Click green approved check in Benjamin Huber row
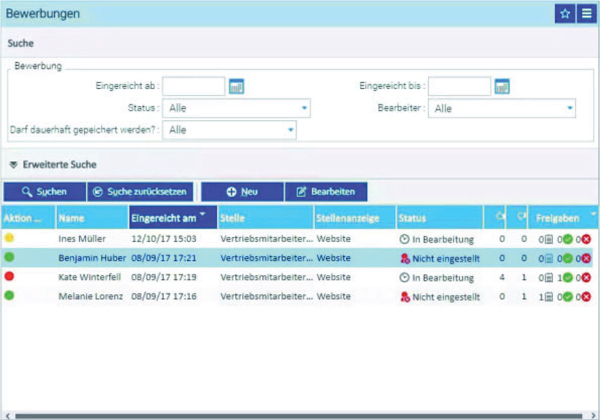The image size is (600, 420). (x=568, y=259)
